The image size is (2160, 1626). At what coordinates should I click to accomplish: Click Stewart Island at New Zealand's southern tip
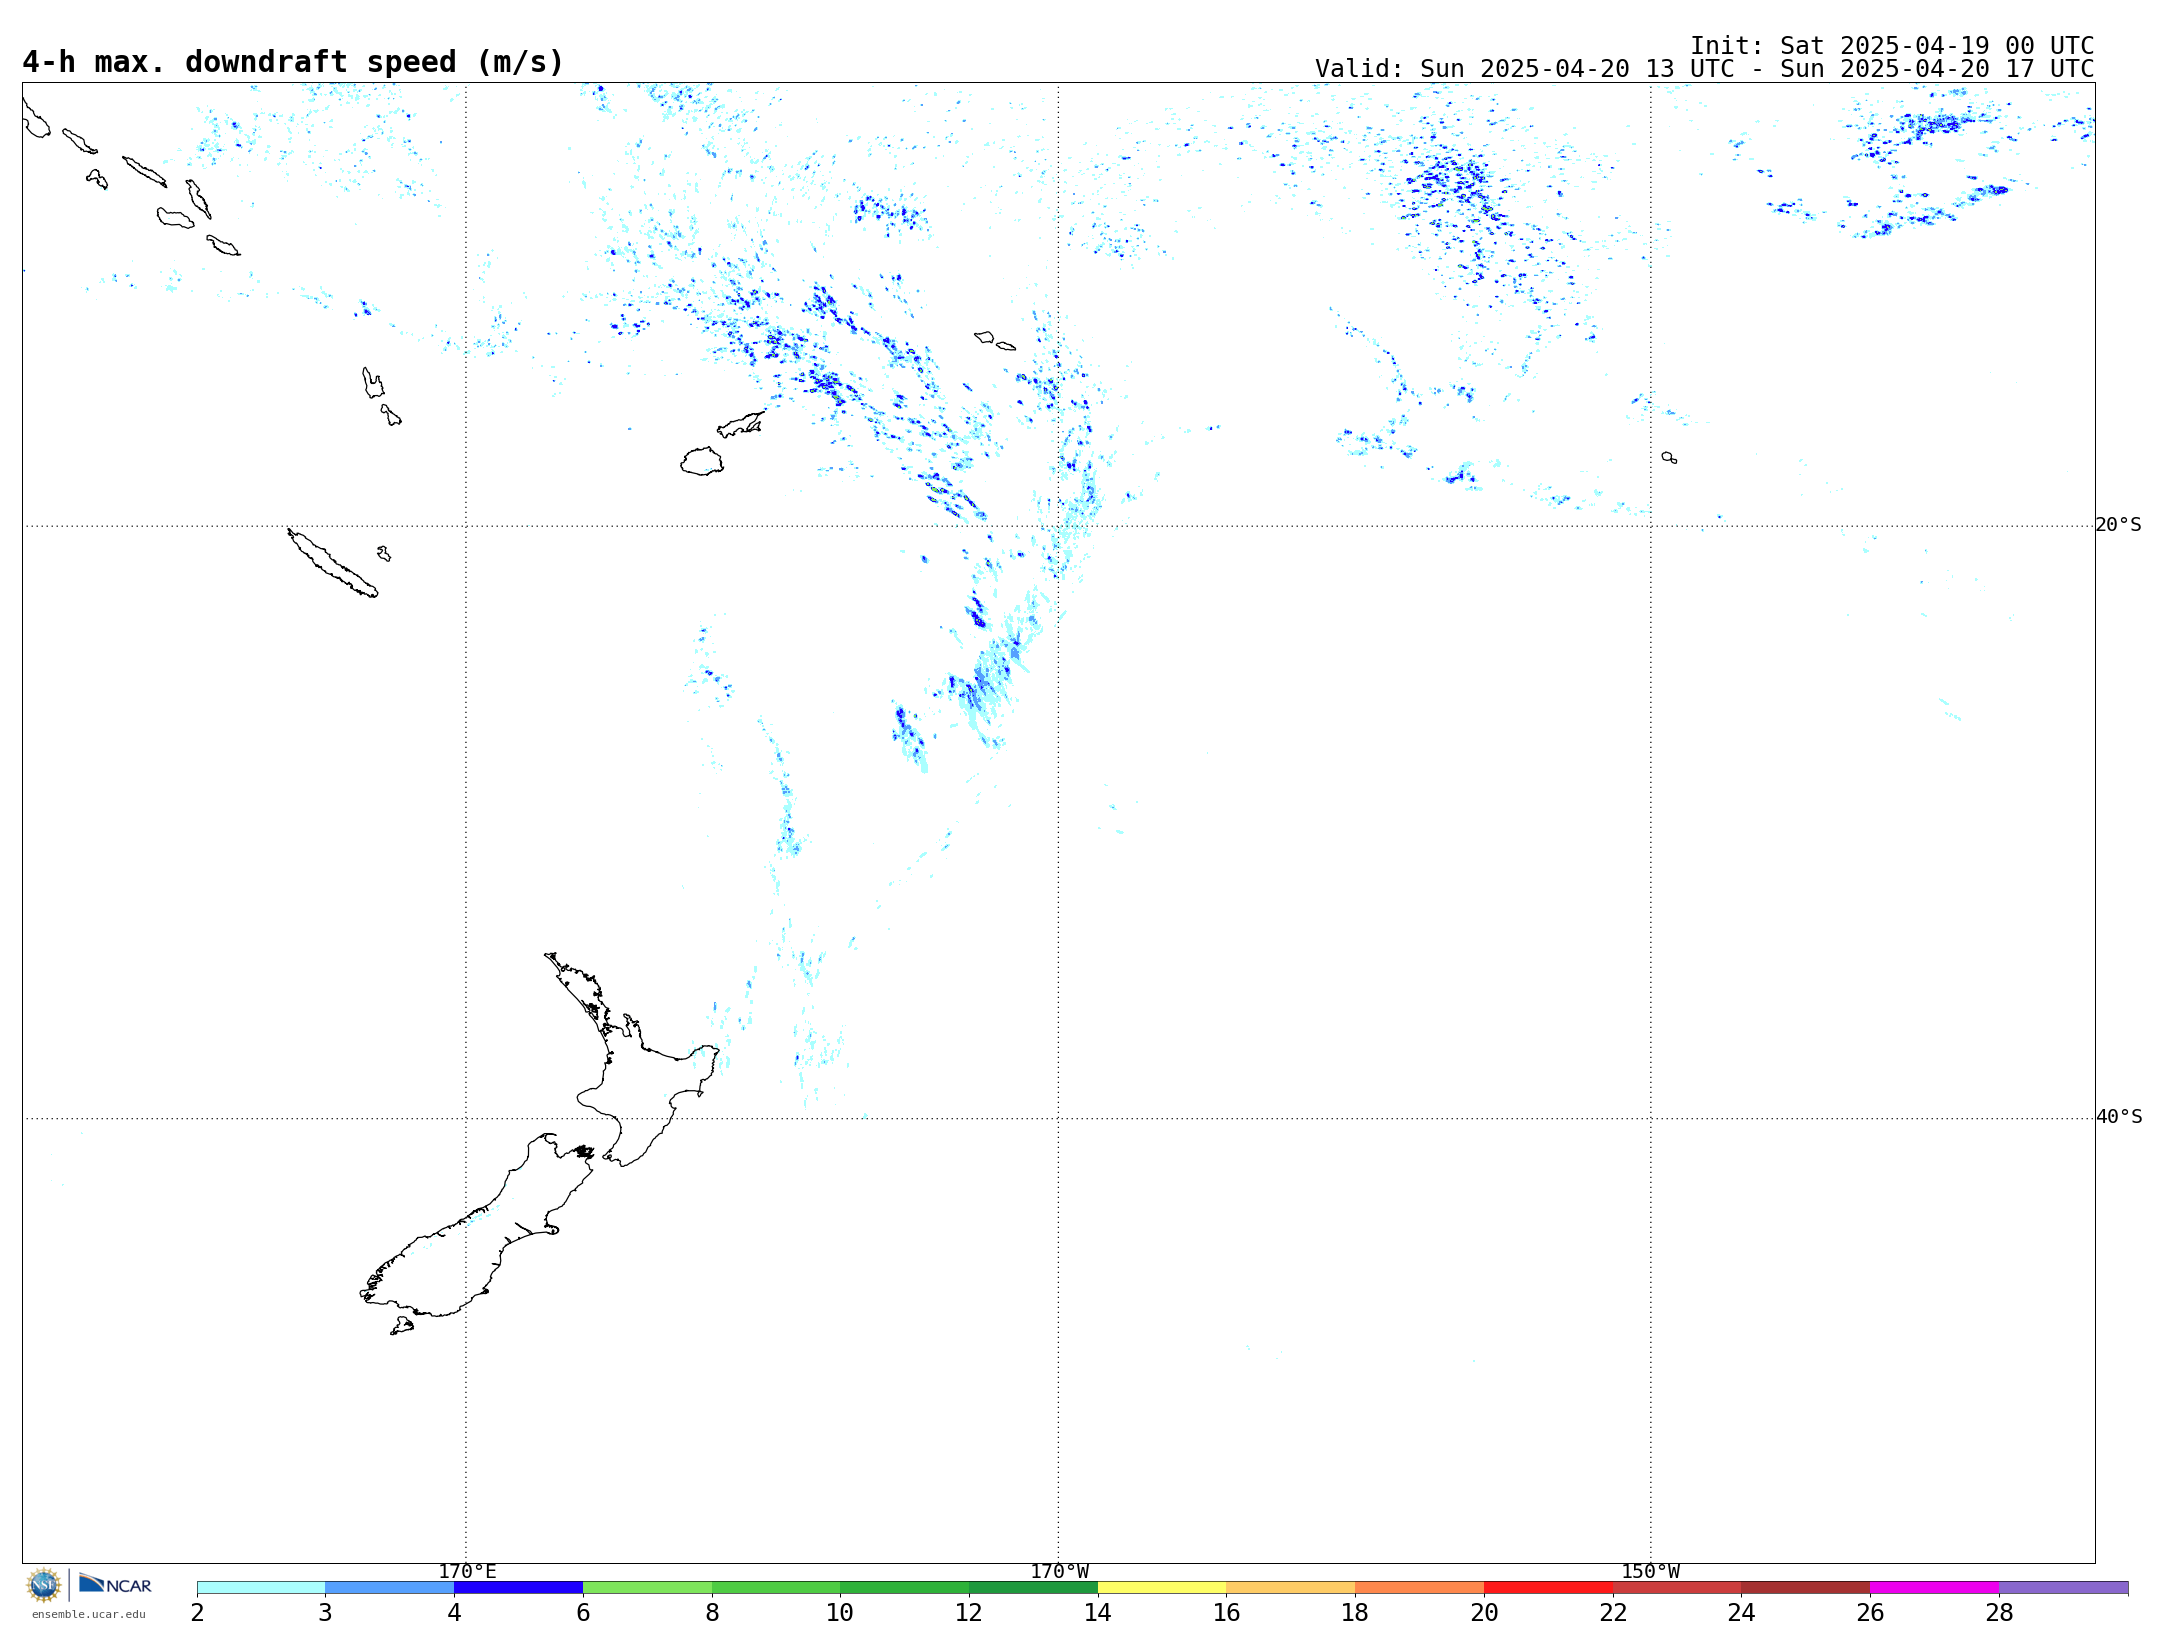402,1326
